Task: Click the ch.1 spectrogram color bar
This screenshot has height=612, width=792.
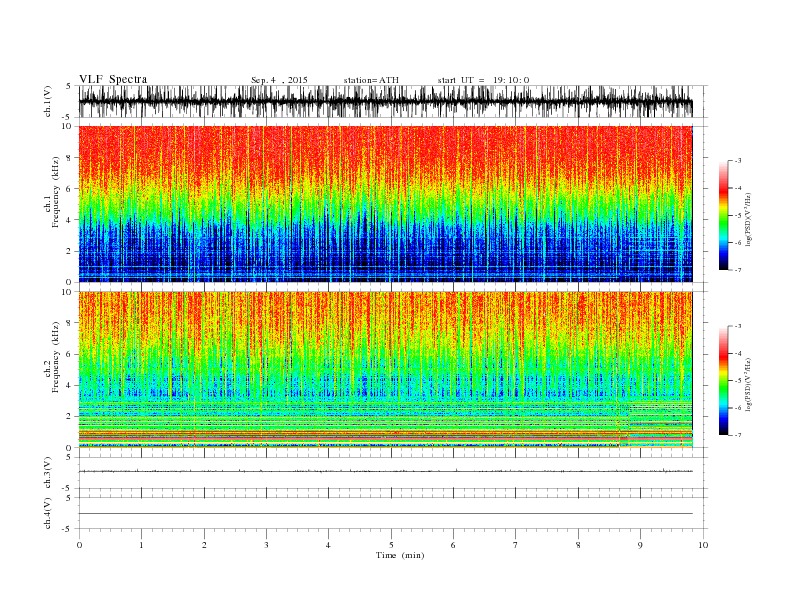Action: [x=724, y=215]
